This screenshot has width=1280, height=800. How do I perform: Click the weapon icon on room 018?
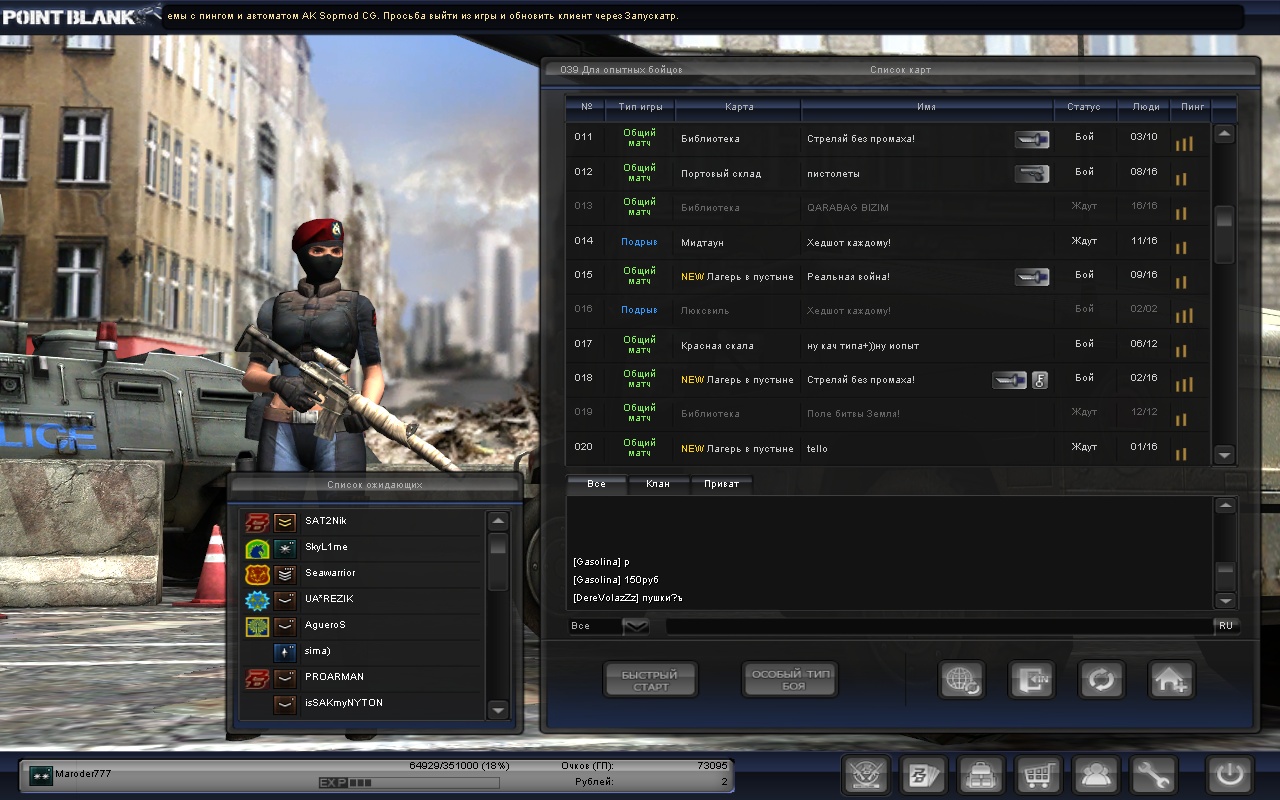point(1010,380)
